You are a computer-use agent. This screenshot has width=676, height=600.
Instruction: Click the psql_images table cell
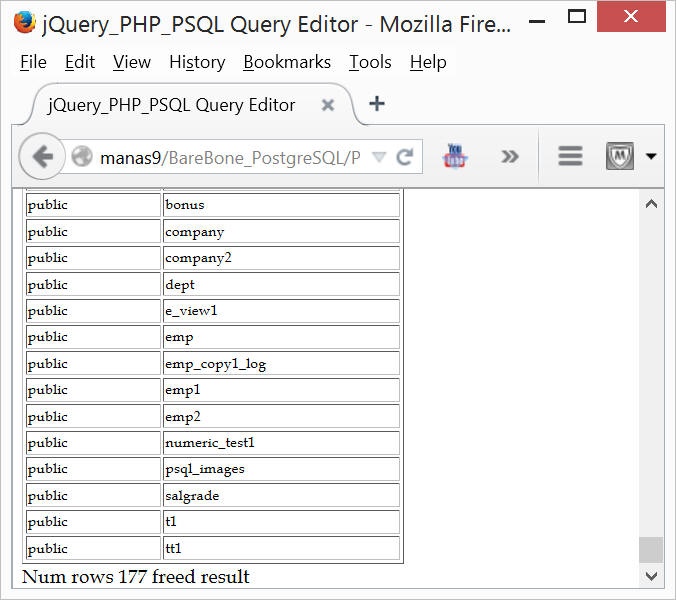(281, 469)
